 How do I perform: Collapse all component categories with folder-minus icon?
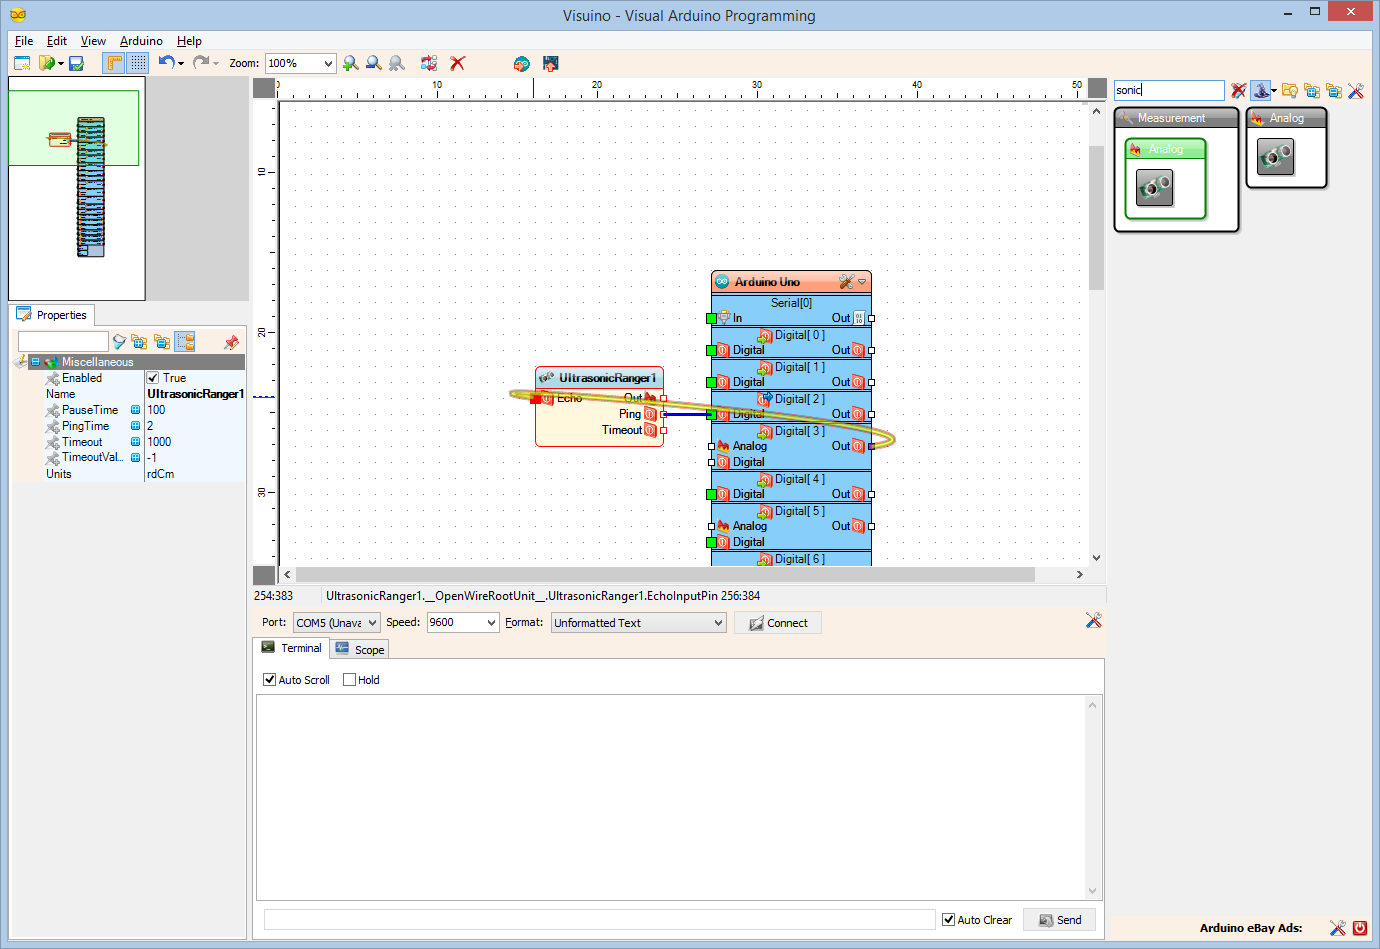coord(1334,90)
